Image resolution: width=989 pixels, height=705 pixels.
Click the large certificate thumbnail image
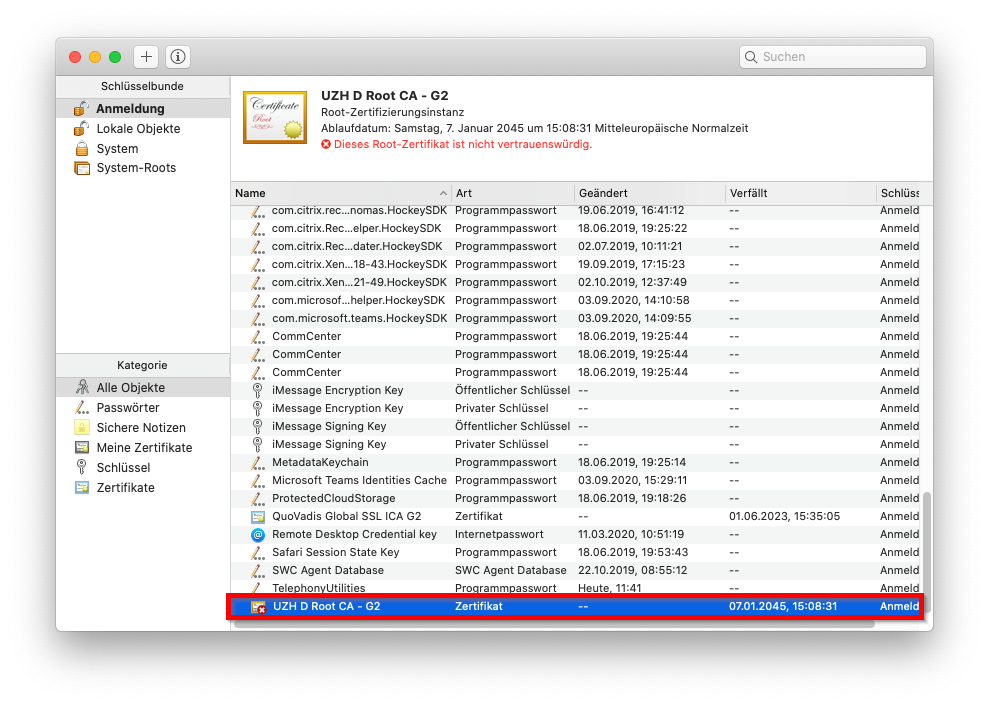[x=275, y=117]
